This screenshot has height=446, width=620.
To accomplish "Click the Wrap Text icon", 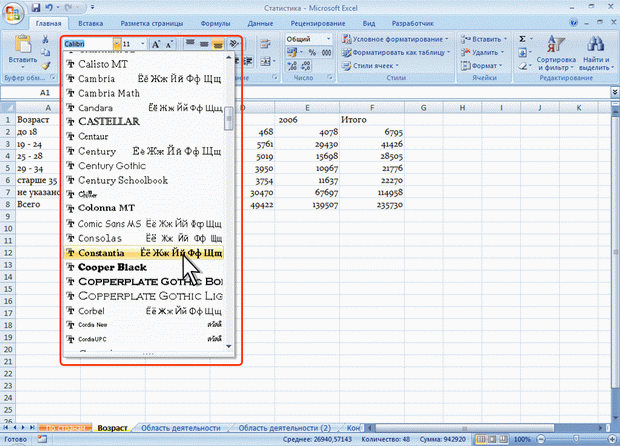I will pyautogui.click(x=265, y=44).
